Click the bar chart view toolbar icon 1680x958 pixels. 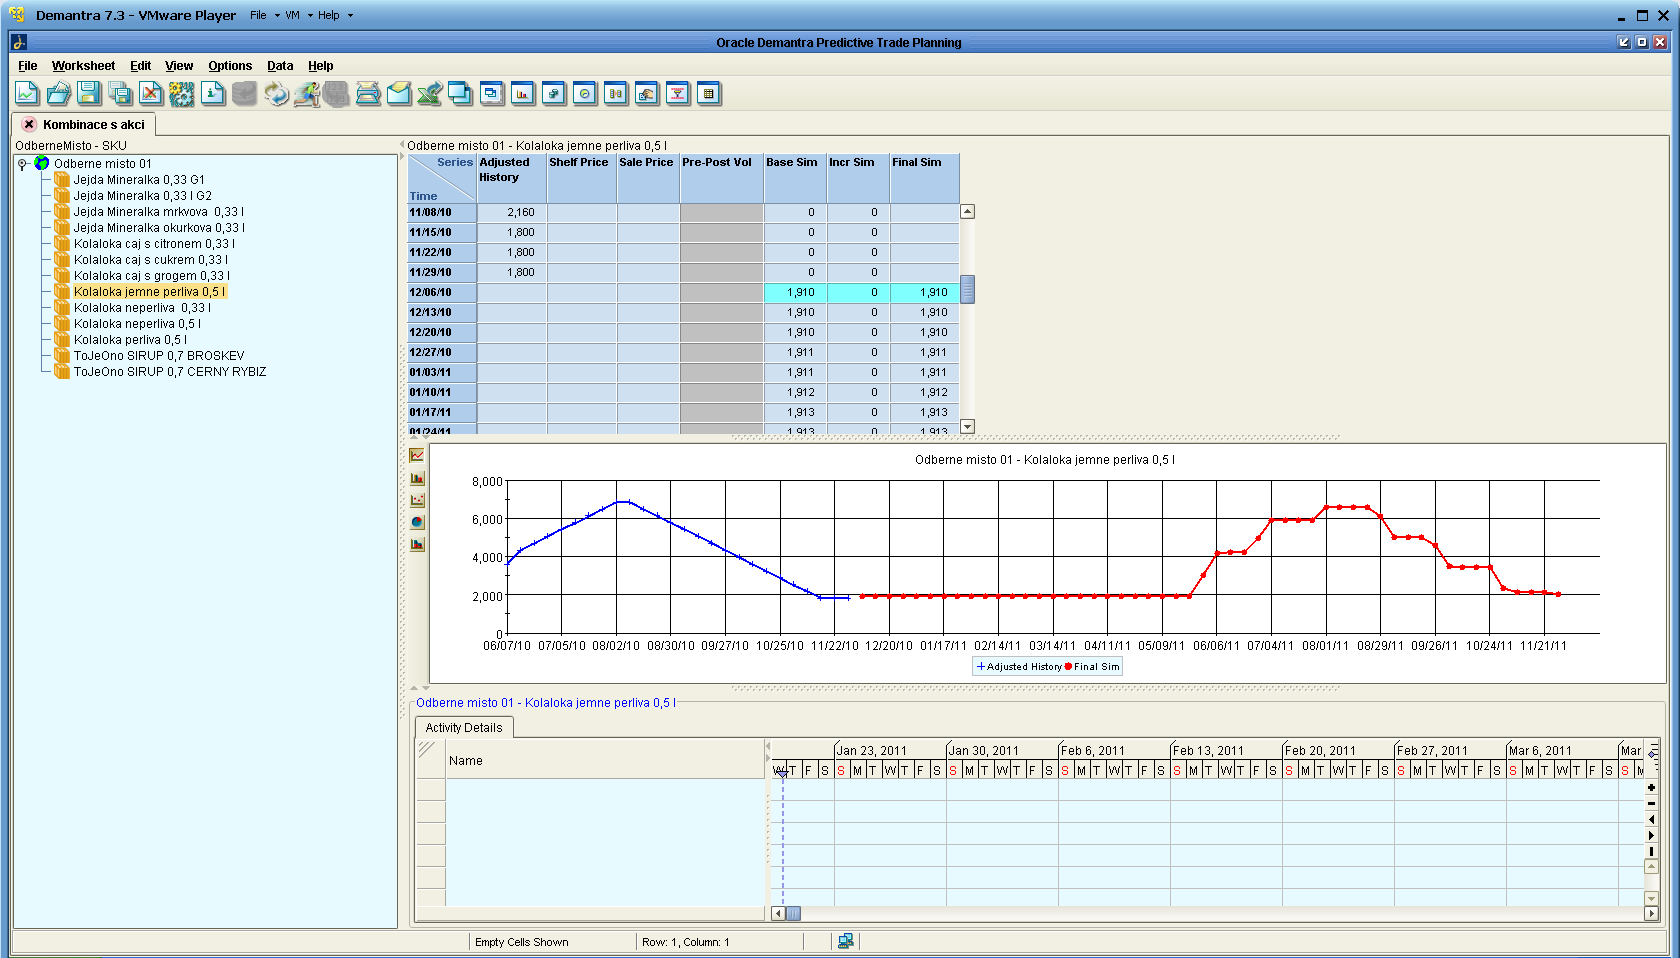coord(523,94)
